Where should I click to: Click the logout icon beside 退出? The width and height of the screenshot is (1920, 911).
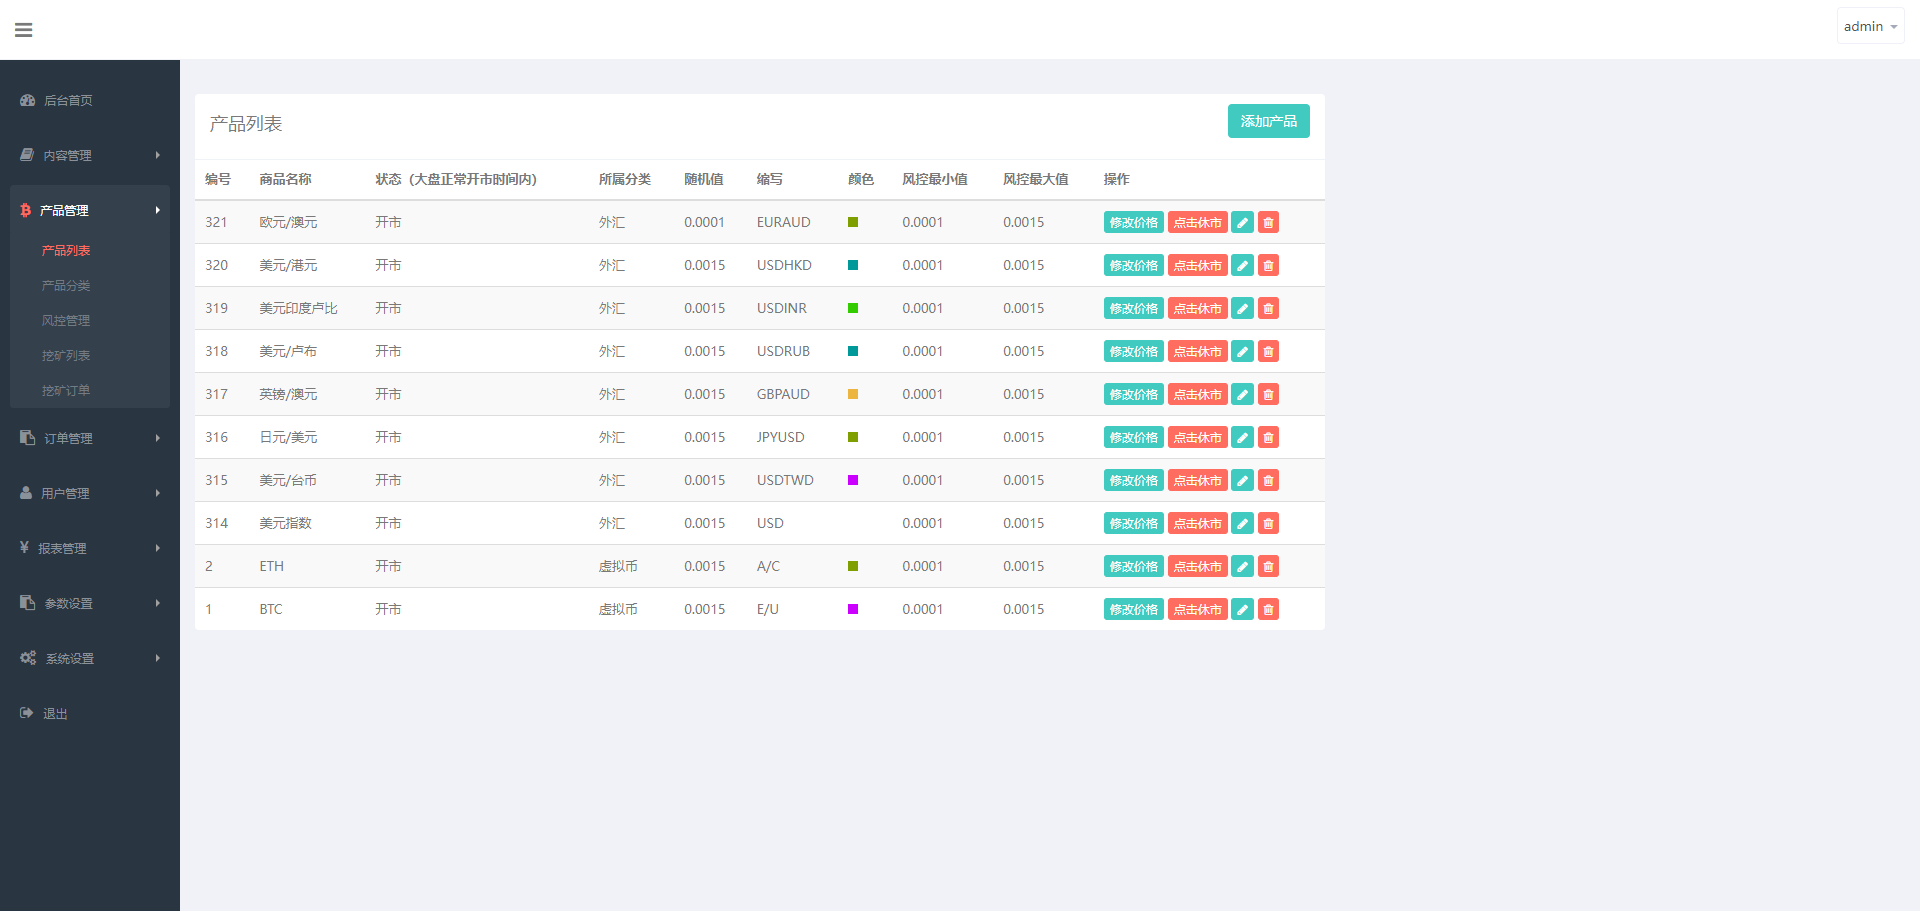coord(27,713)
